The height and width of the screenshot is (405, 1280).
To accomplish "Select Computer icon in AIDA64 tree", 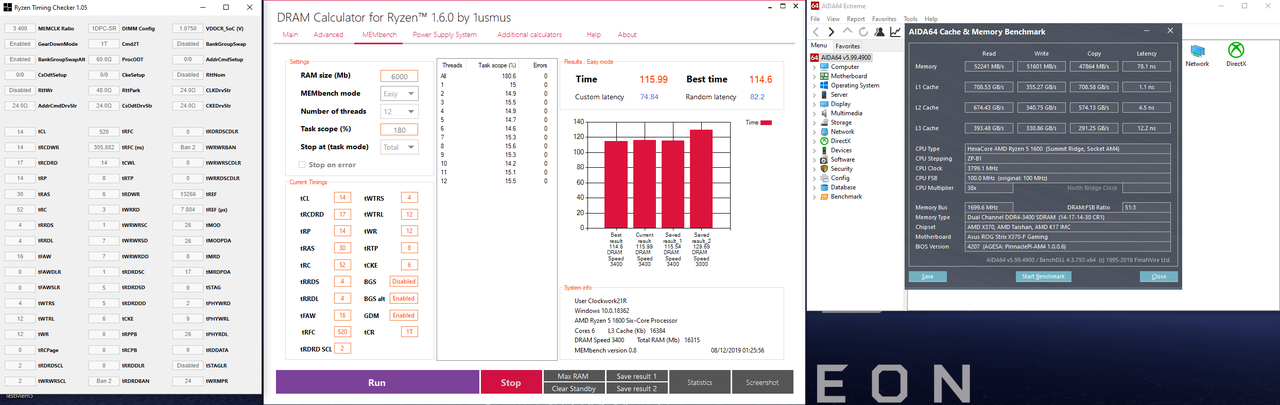I will point(825,67).
